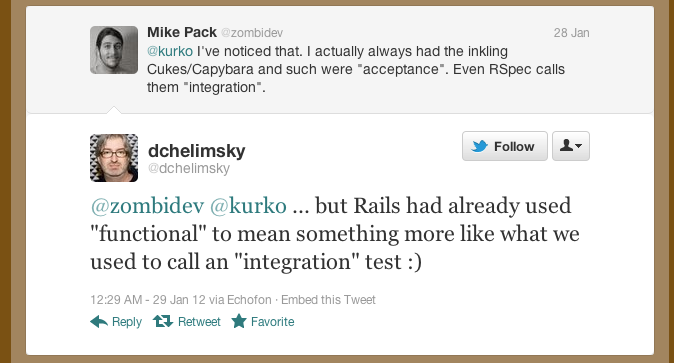Click the @dchelimsky handle under the name
The image size is (674, 363).
(189, 168)
